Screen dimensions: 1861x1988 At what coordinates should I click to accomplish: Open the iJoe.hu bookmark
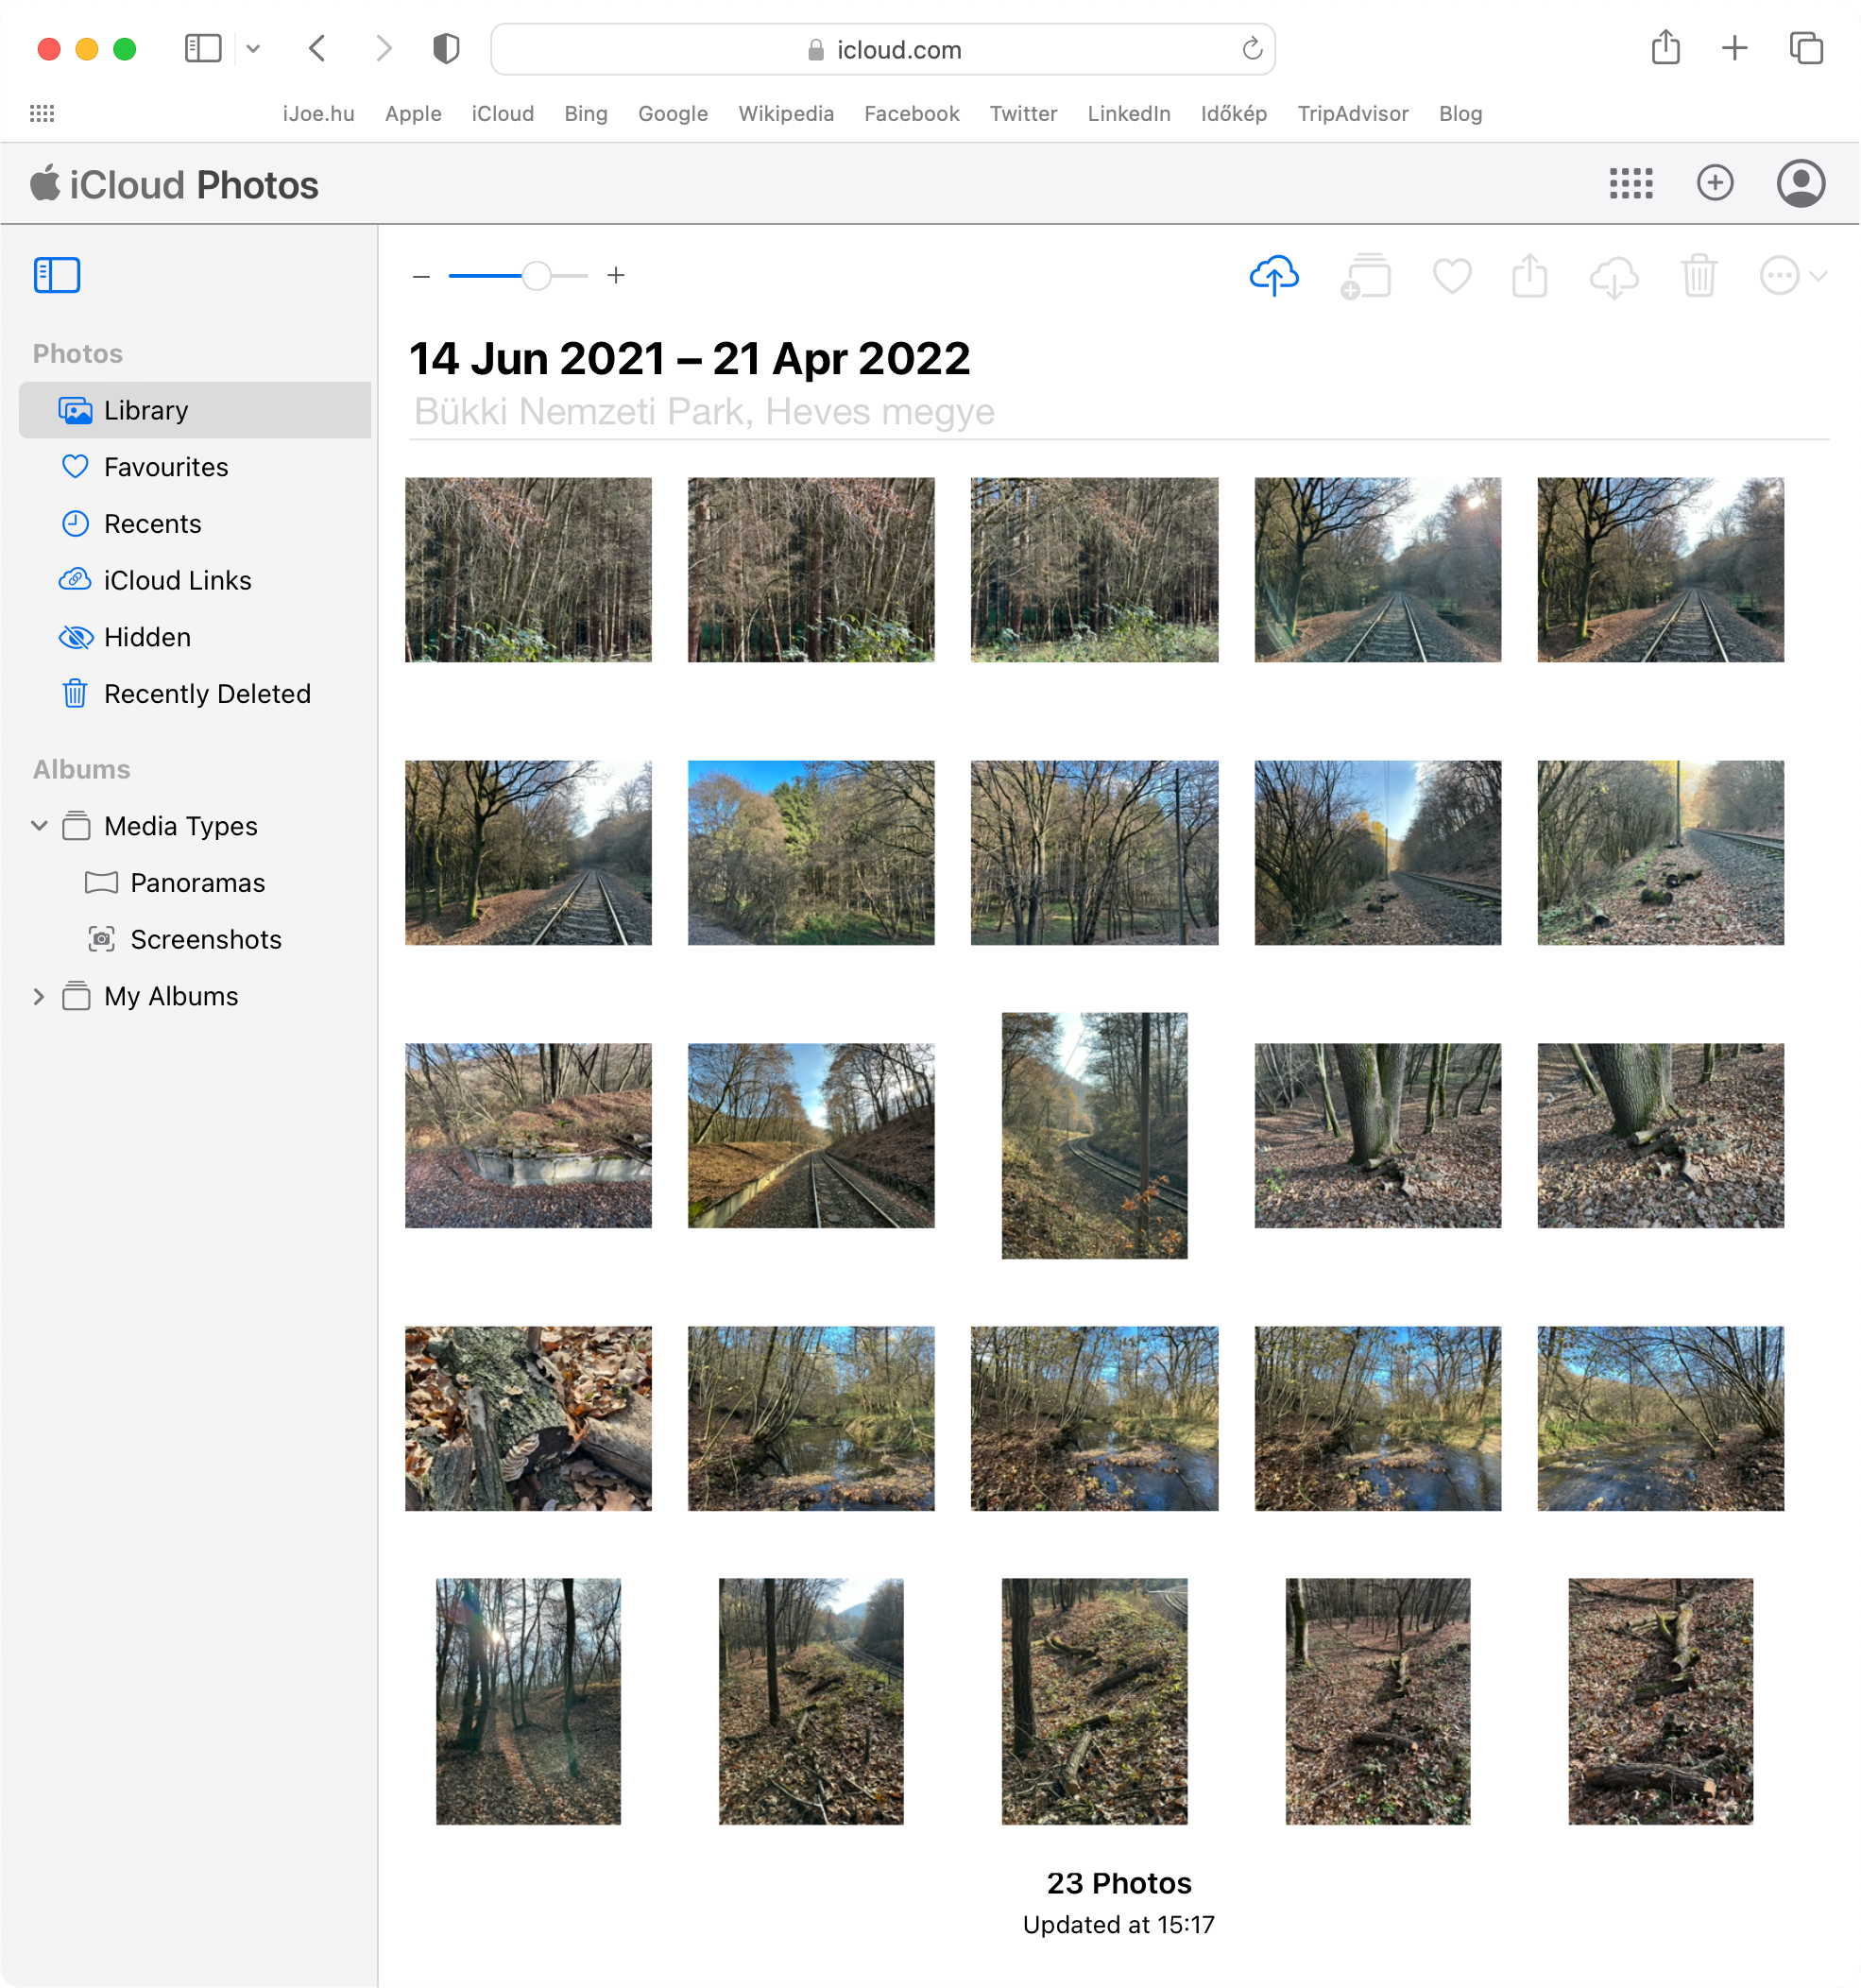point(318,114)
